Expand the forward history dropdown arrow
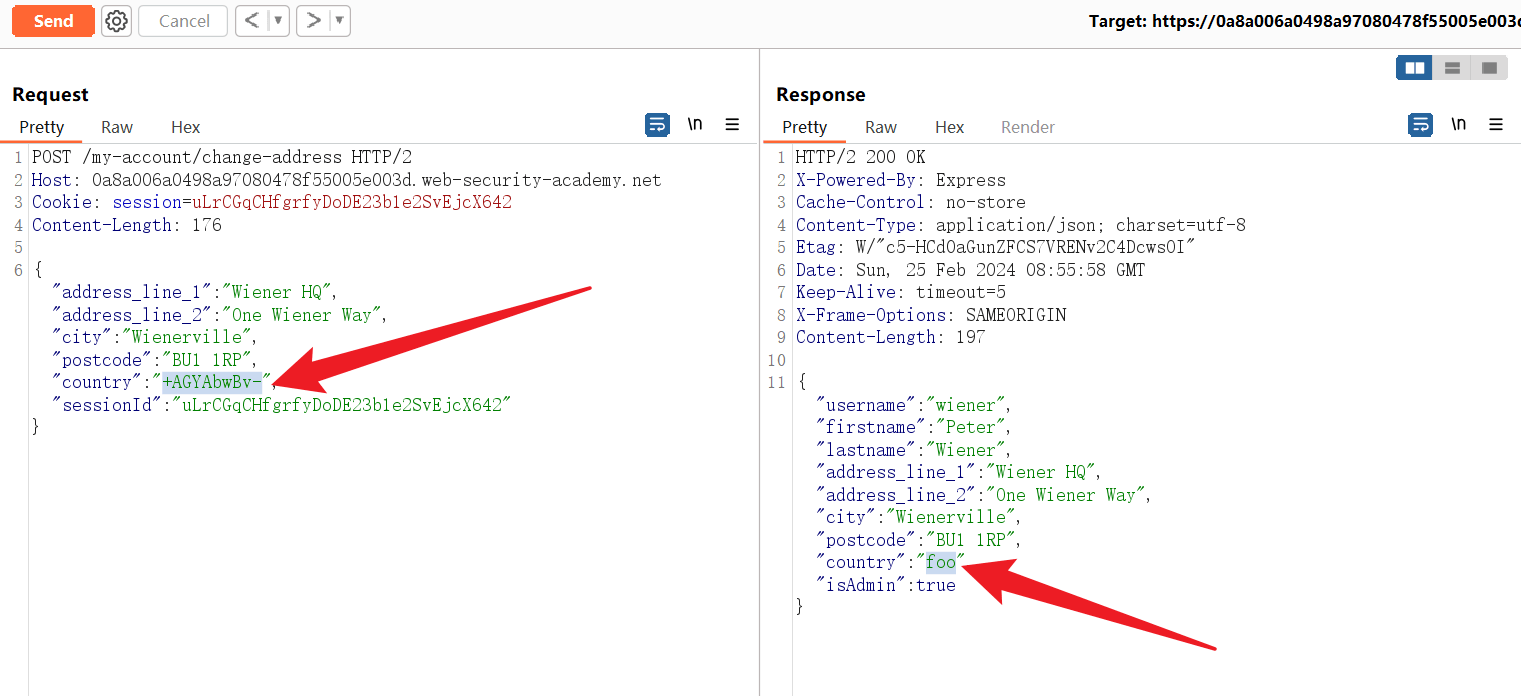 tap(339, 21)
